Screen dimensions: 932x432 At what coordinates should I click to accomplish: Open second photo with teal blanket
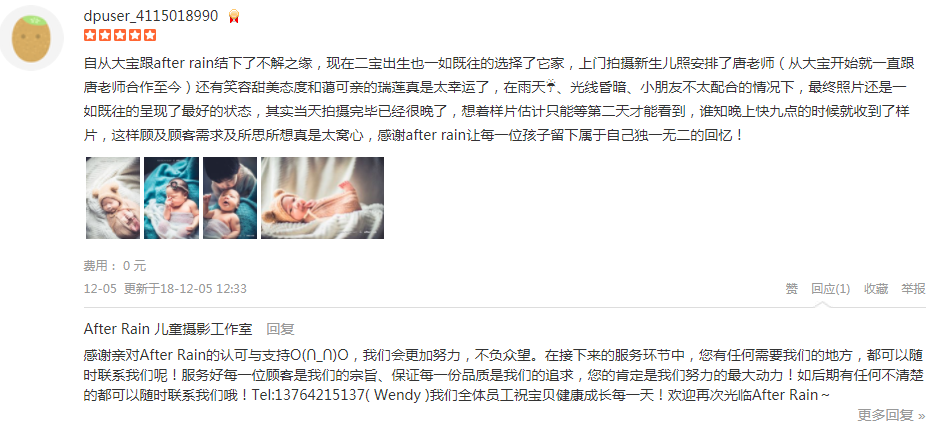[171, 198]
